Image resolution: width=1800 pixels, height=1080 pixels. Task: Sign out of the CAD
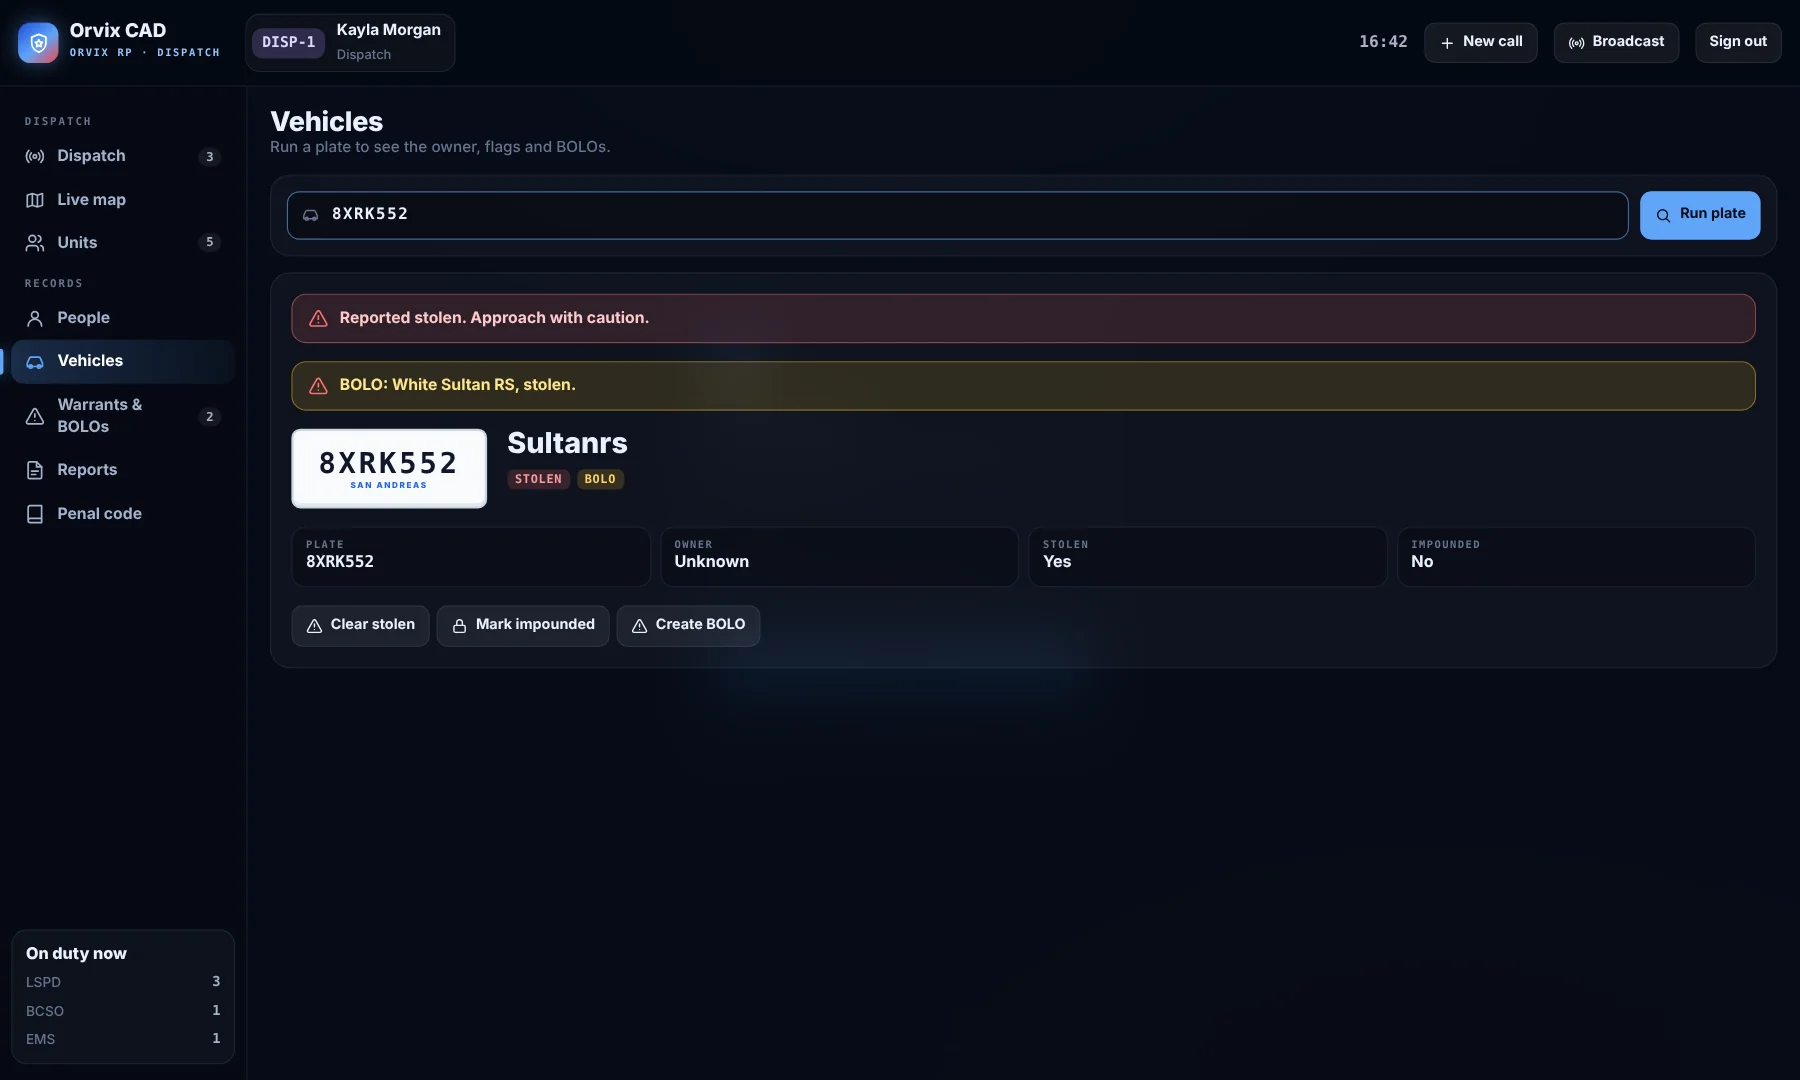1738,43
